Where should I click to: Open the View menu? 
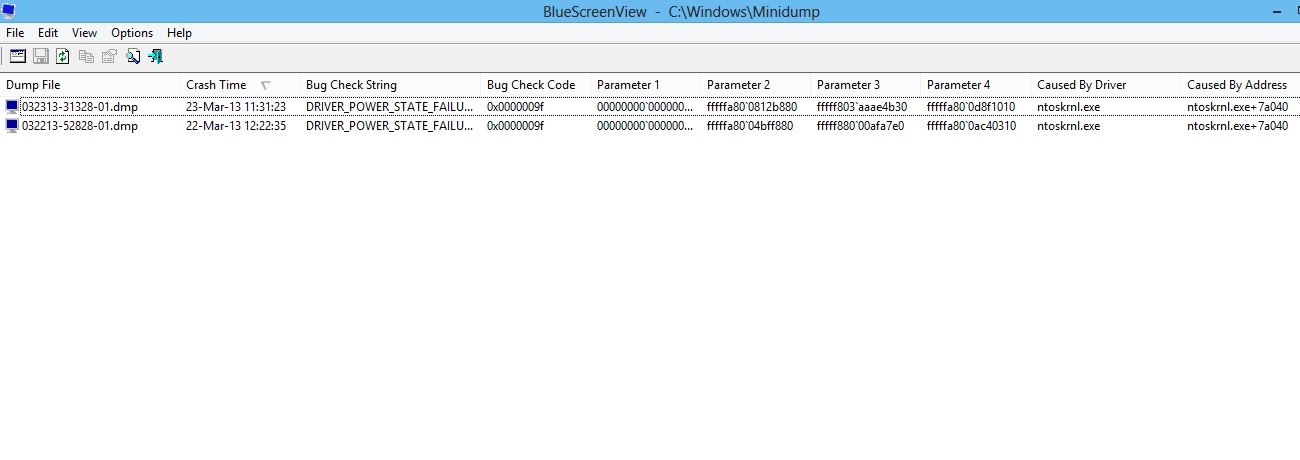[84, 33]
